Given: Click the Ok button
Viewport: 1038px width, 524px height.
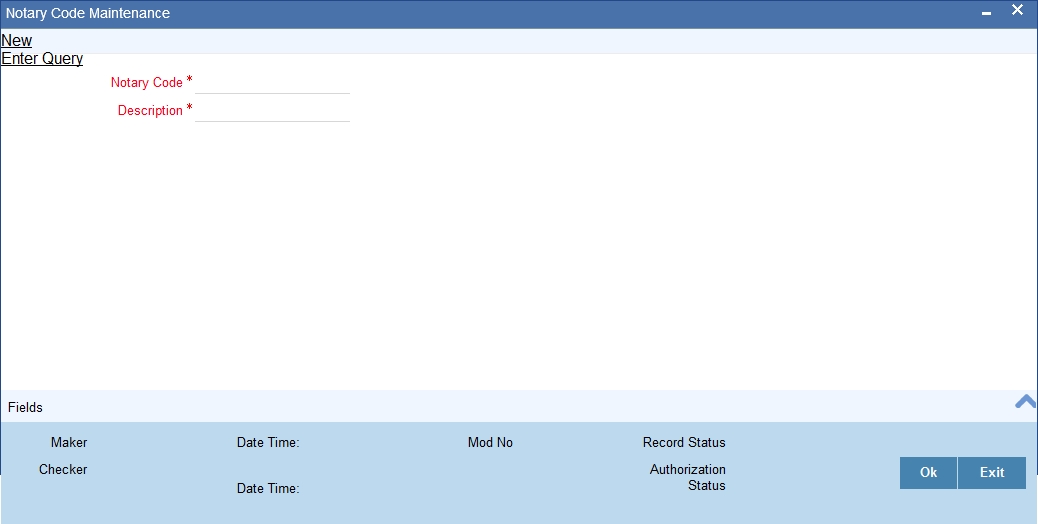Looking at the screenshot, I should click(x=928, y=472).
